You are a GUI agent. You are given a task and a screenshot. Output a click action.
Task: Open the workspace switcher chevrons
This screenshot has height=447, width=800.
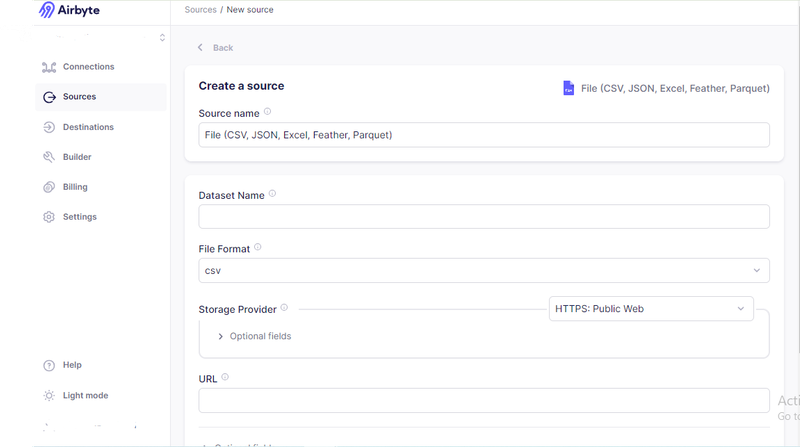click(162, 38)
